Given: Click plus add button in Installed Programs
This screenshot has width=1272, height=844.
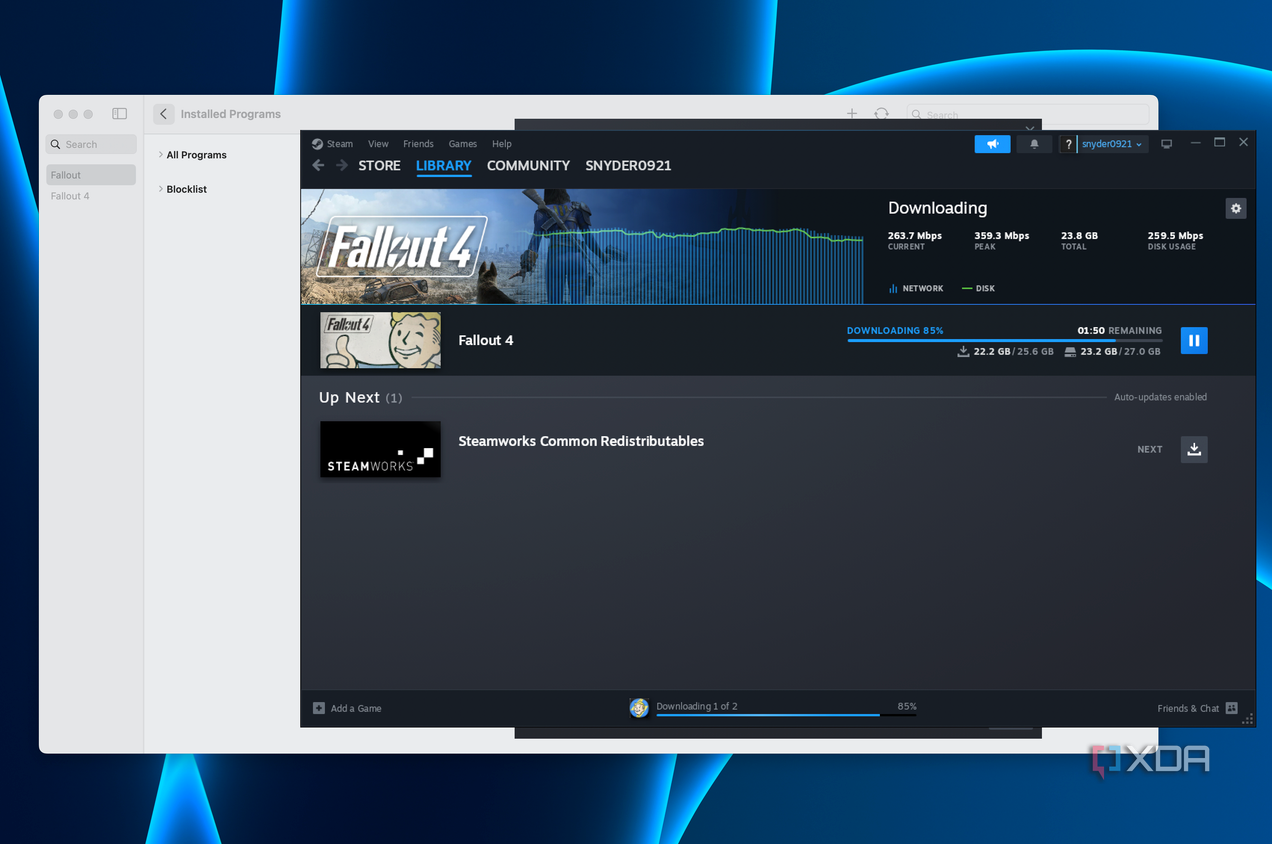Looking at the screenshot, I should click(x=852, y=114).
